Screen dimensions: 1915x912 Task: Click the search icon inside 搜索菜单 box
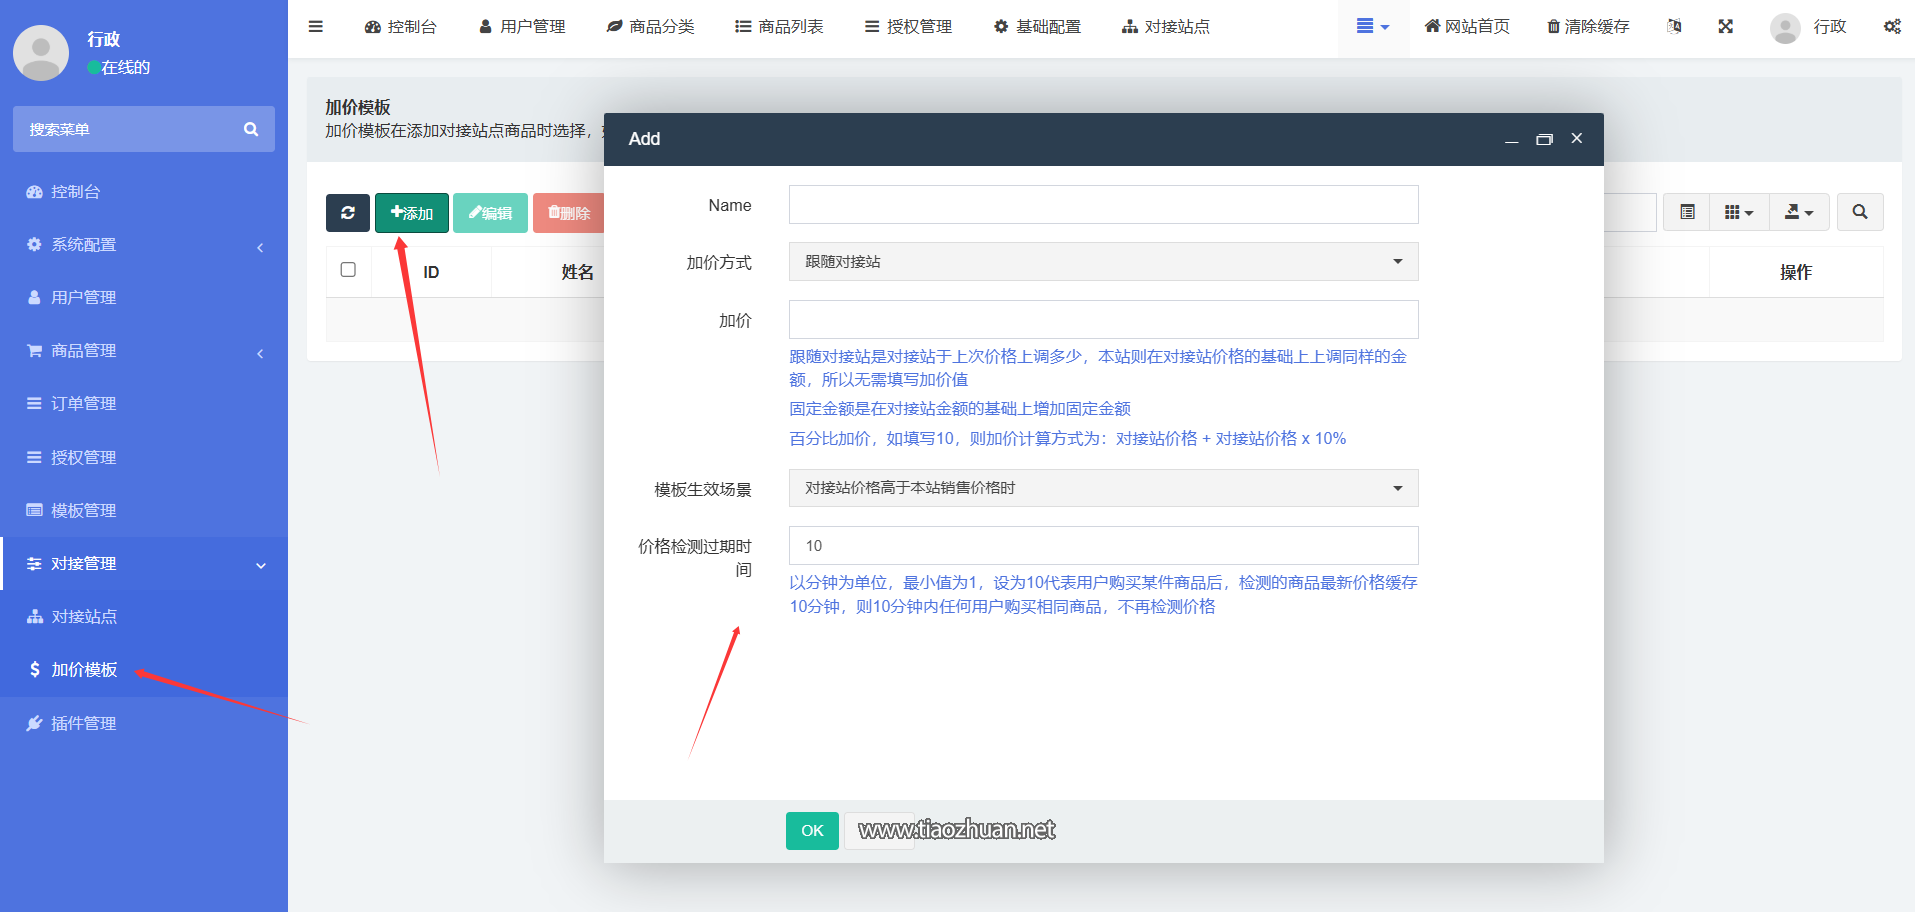[251, 128]
